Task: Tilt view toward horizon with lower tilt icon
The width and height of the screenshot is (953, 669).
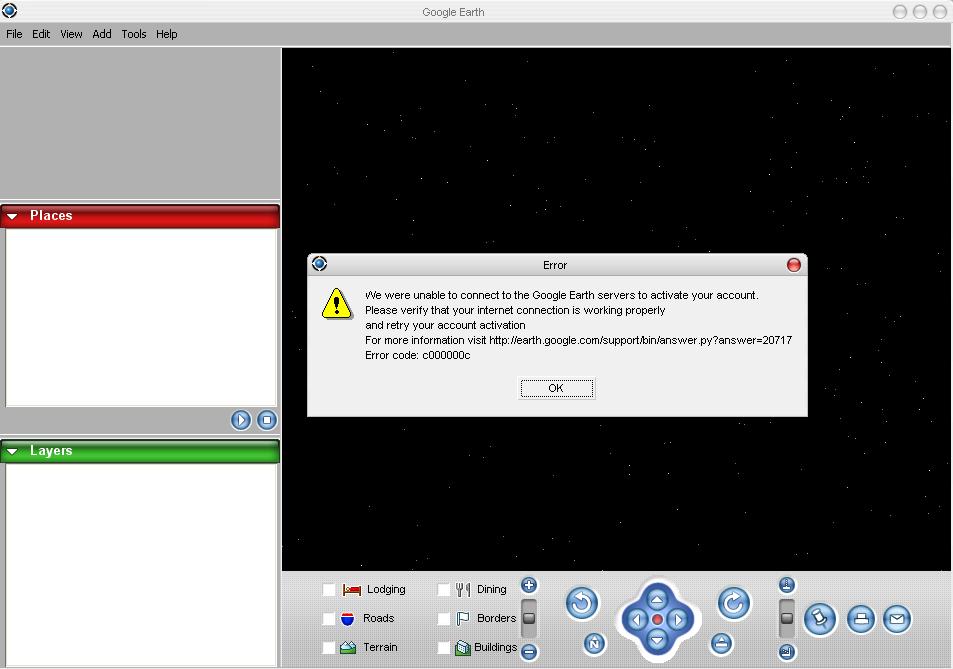Action: pyautogui.click(x=786, y=652)
